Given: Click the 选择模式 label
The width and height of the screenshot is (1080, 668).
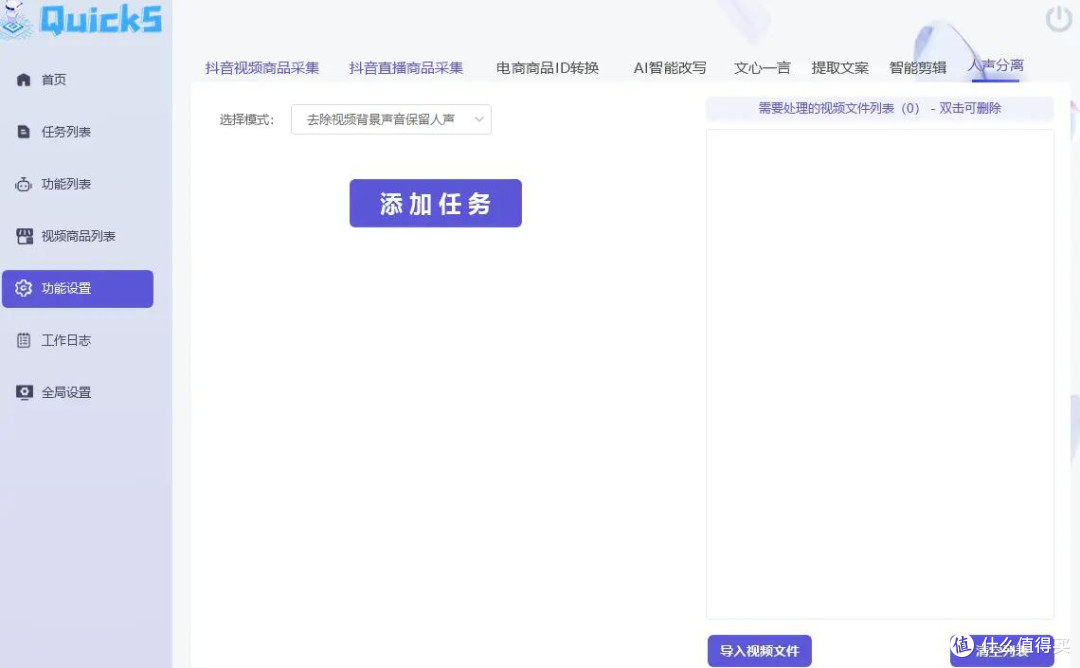Looking at the screenshot, I should pos(247,120).
